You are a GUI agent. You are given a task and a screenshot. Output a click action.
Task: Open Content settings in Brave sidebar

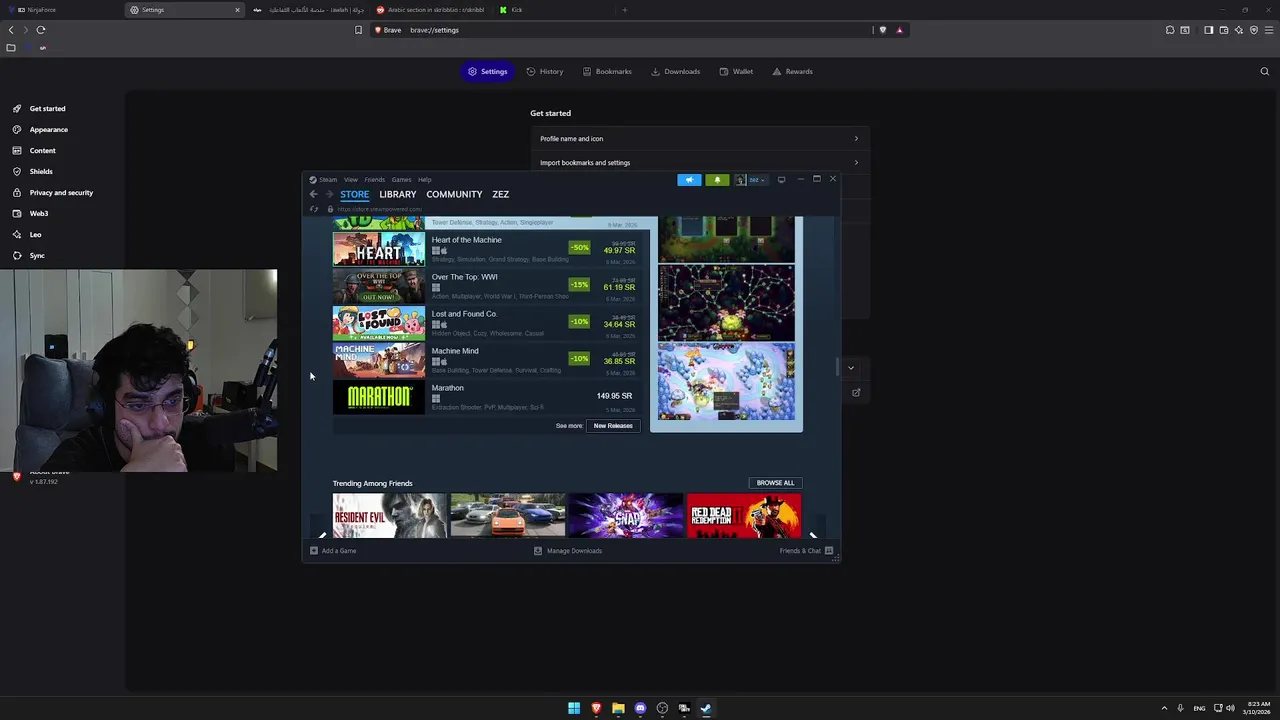42,151
